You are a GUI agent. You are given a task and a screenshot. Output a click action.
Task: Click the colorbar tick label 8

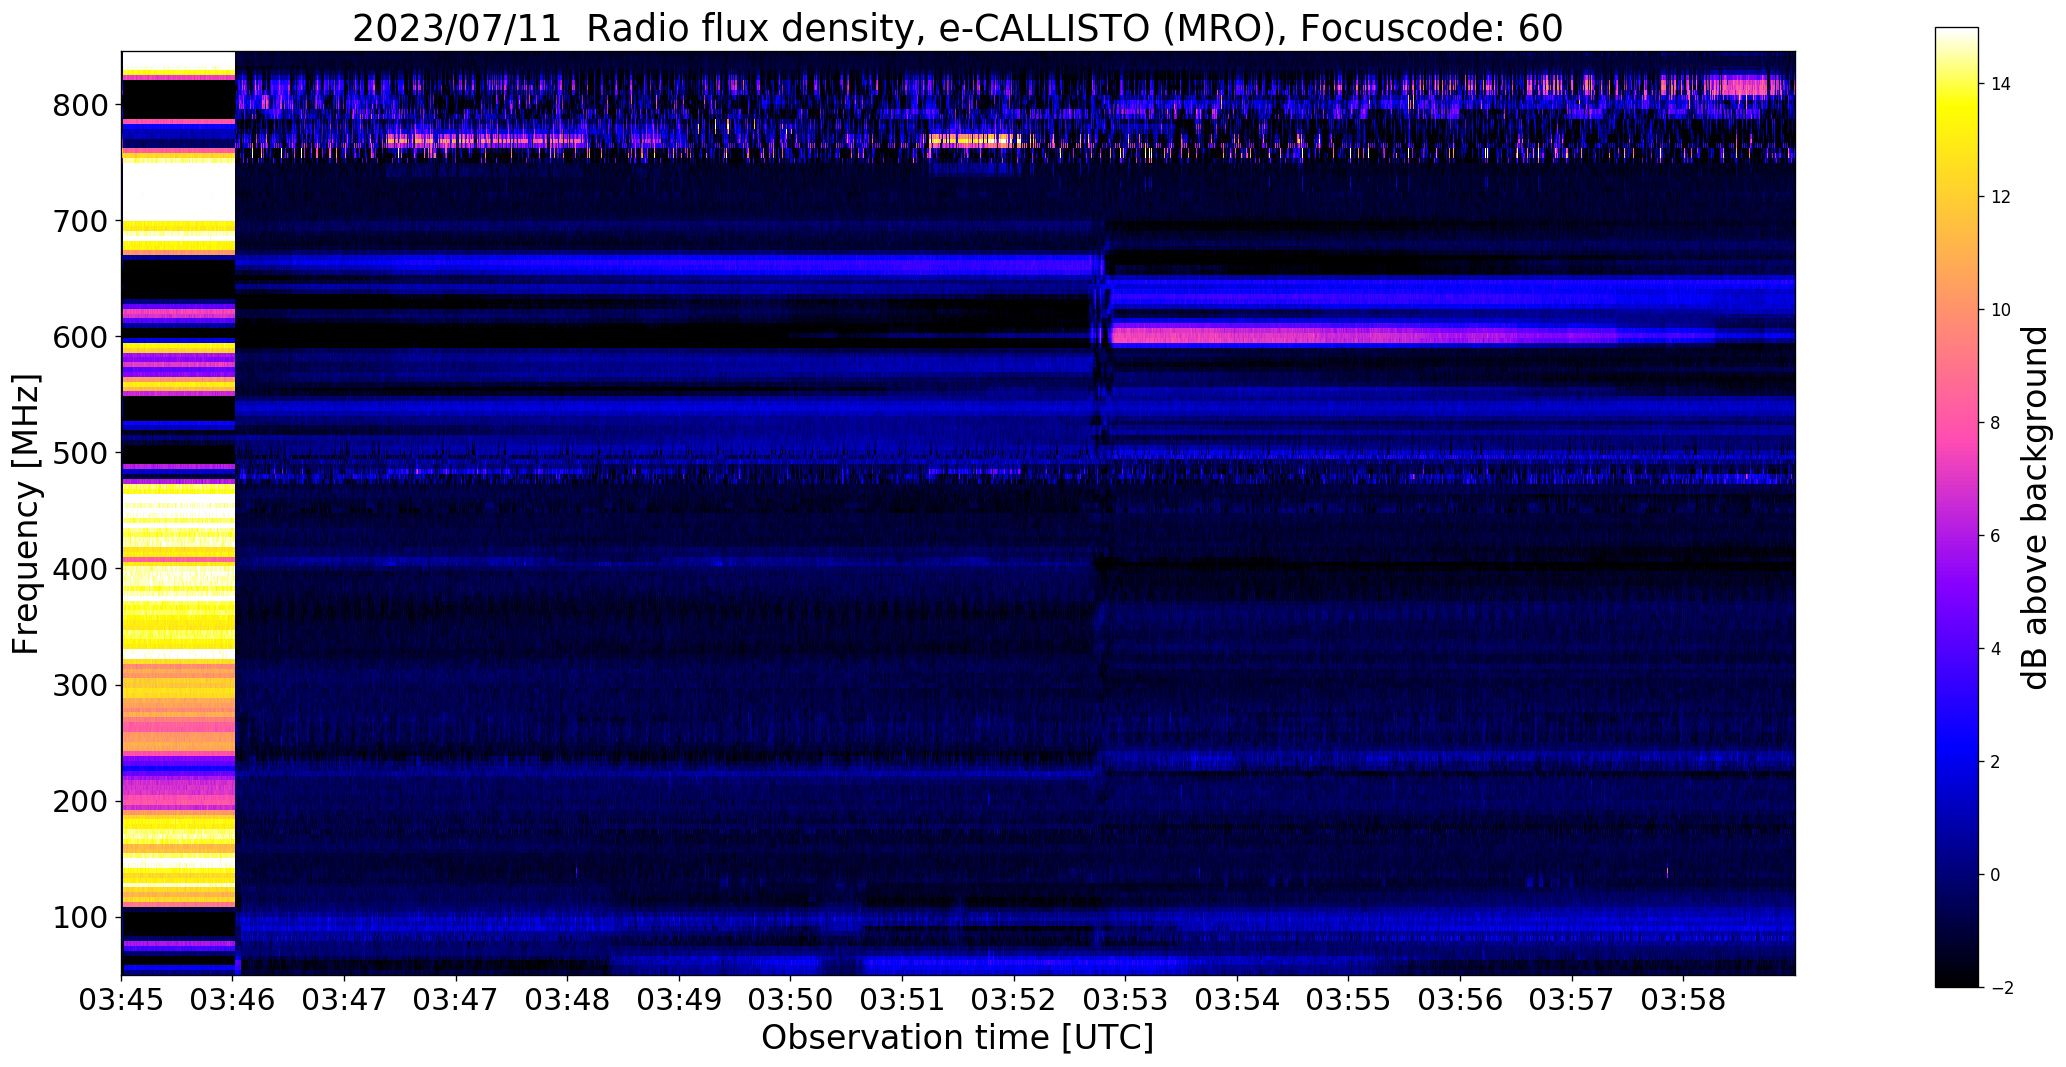tap(1996, 423)
